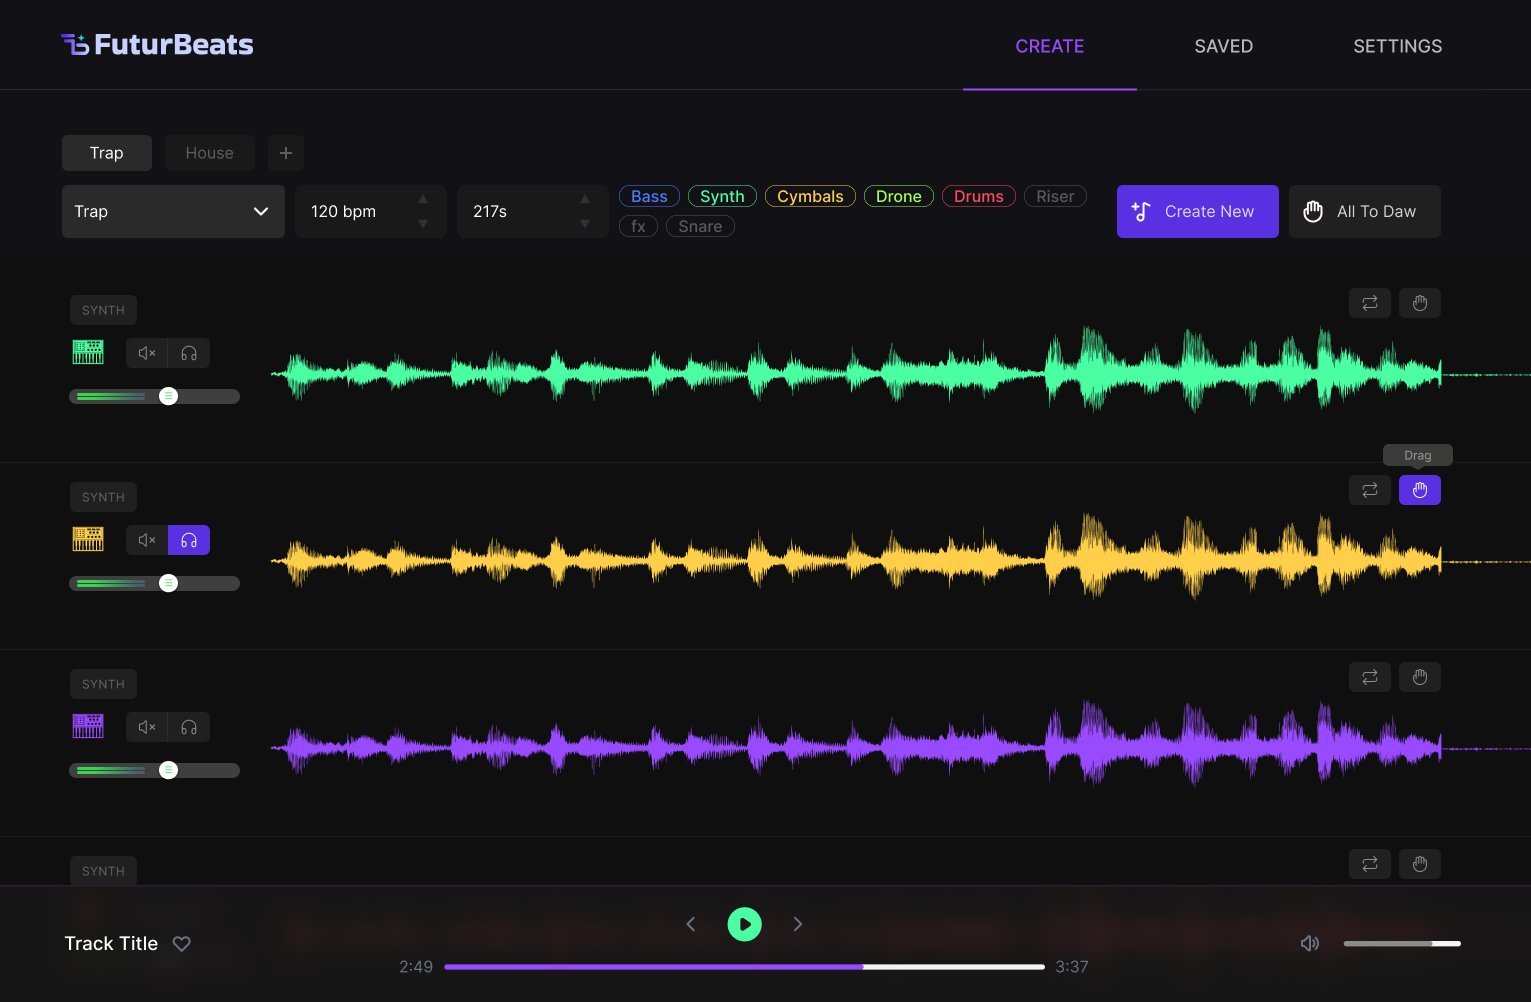Click the FuturBeats logo
Image resolution: width=1531 pixels, height=1002 pixels.
(157, 45)
